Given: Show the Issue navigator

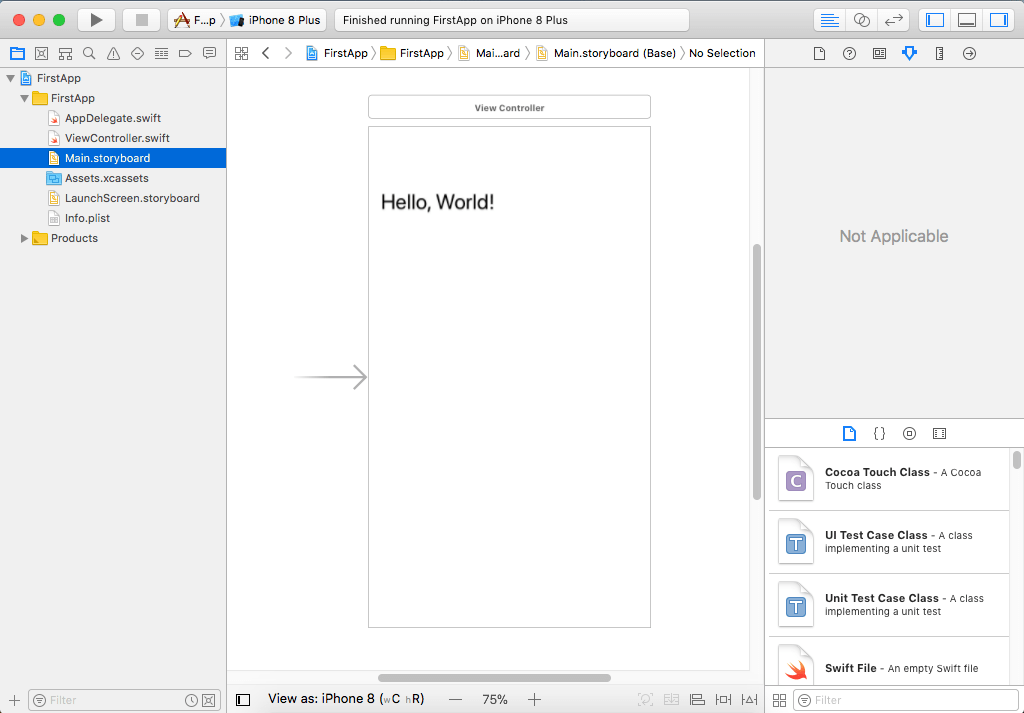Looking at the screenshot, I should tap(113, 53).
